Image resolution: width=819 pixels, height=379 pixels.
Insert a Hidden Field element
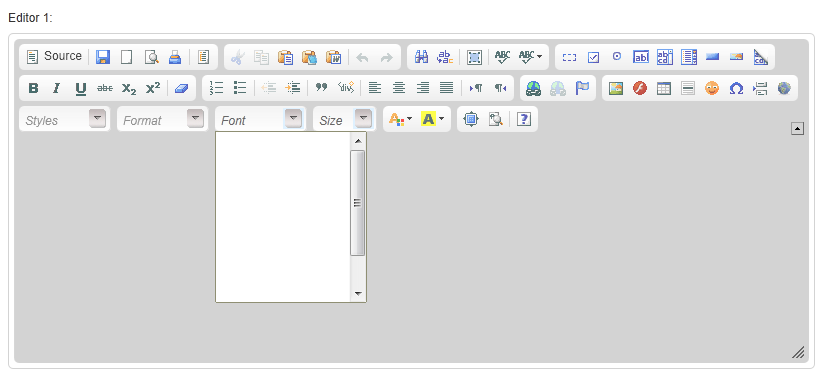[760, 57]
